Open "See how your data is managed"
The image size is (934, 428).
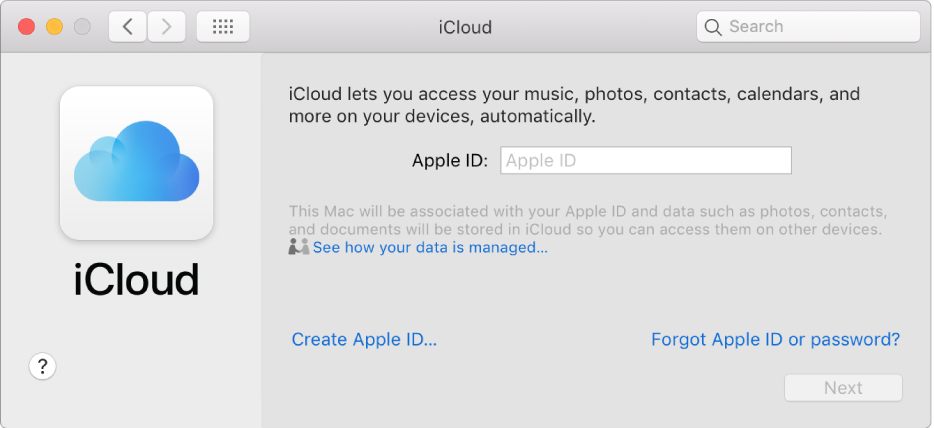[430, 248]
